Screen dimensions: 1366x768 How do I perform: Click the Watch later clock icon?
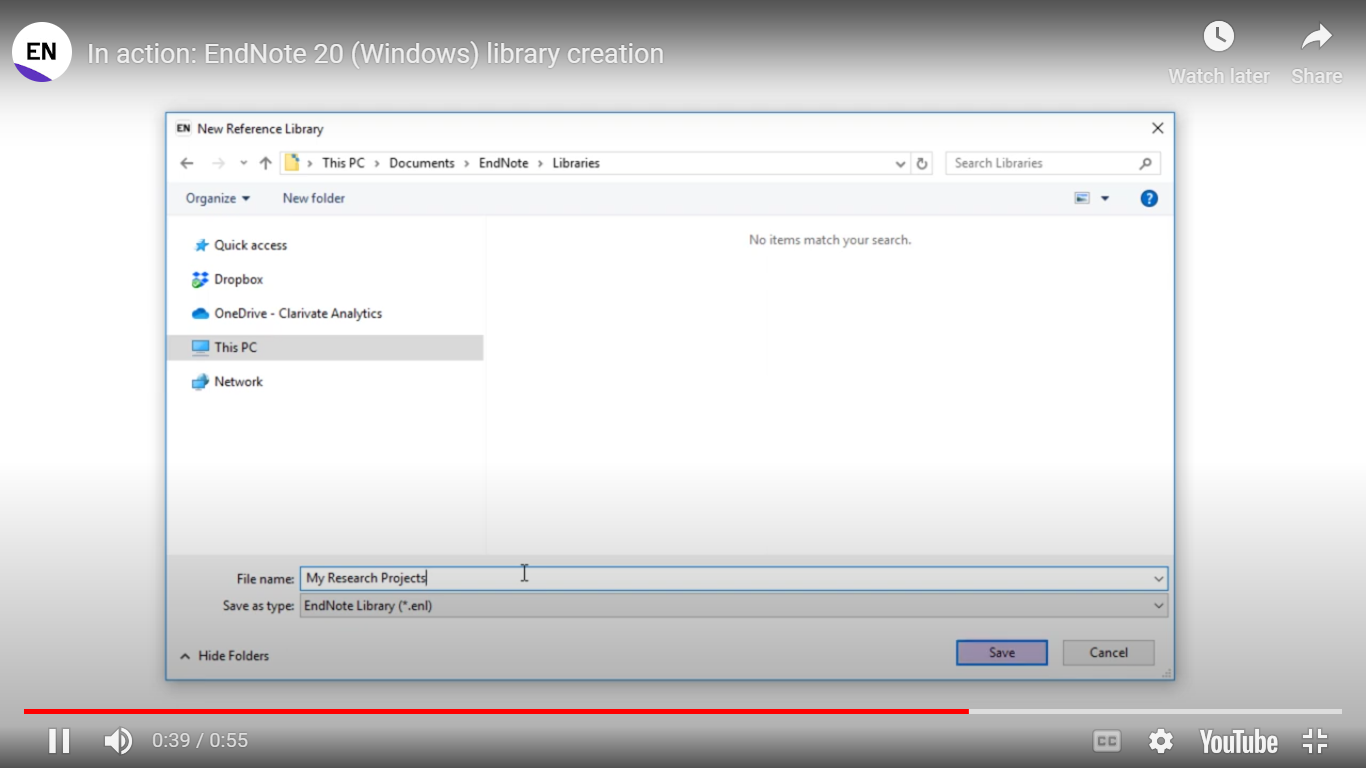pyautogui.click(x=1218, y=37)
